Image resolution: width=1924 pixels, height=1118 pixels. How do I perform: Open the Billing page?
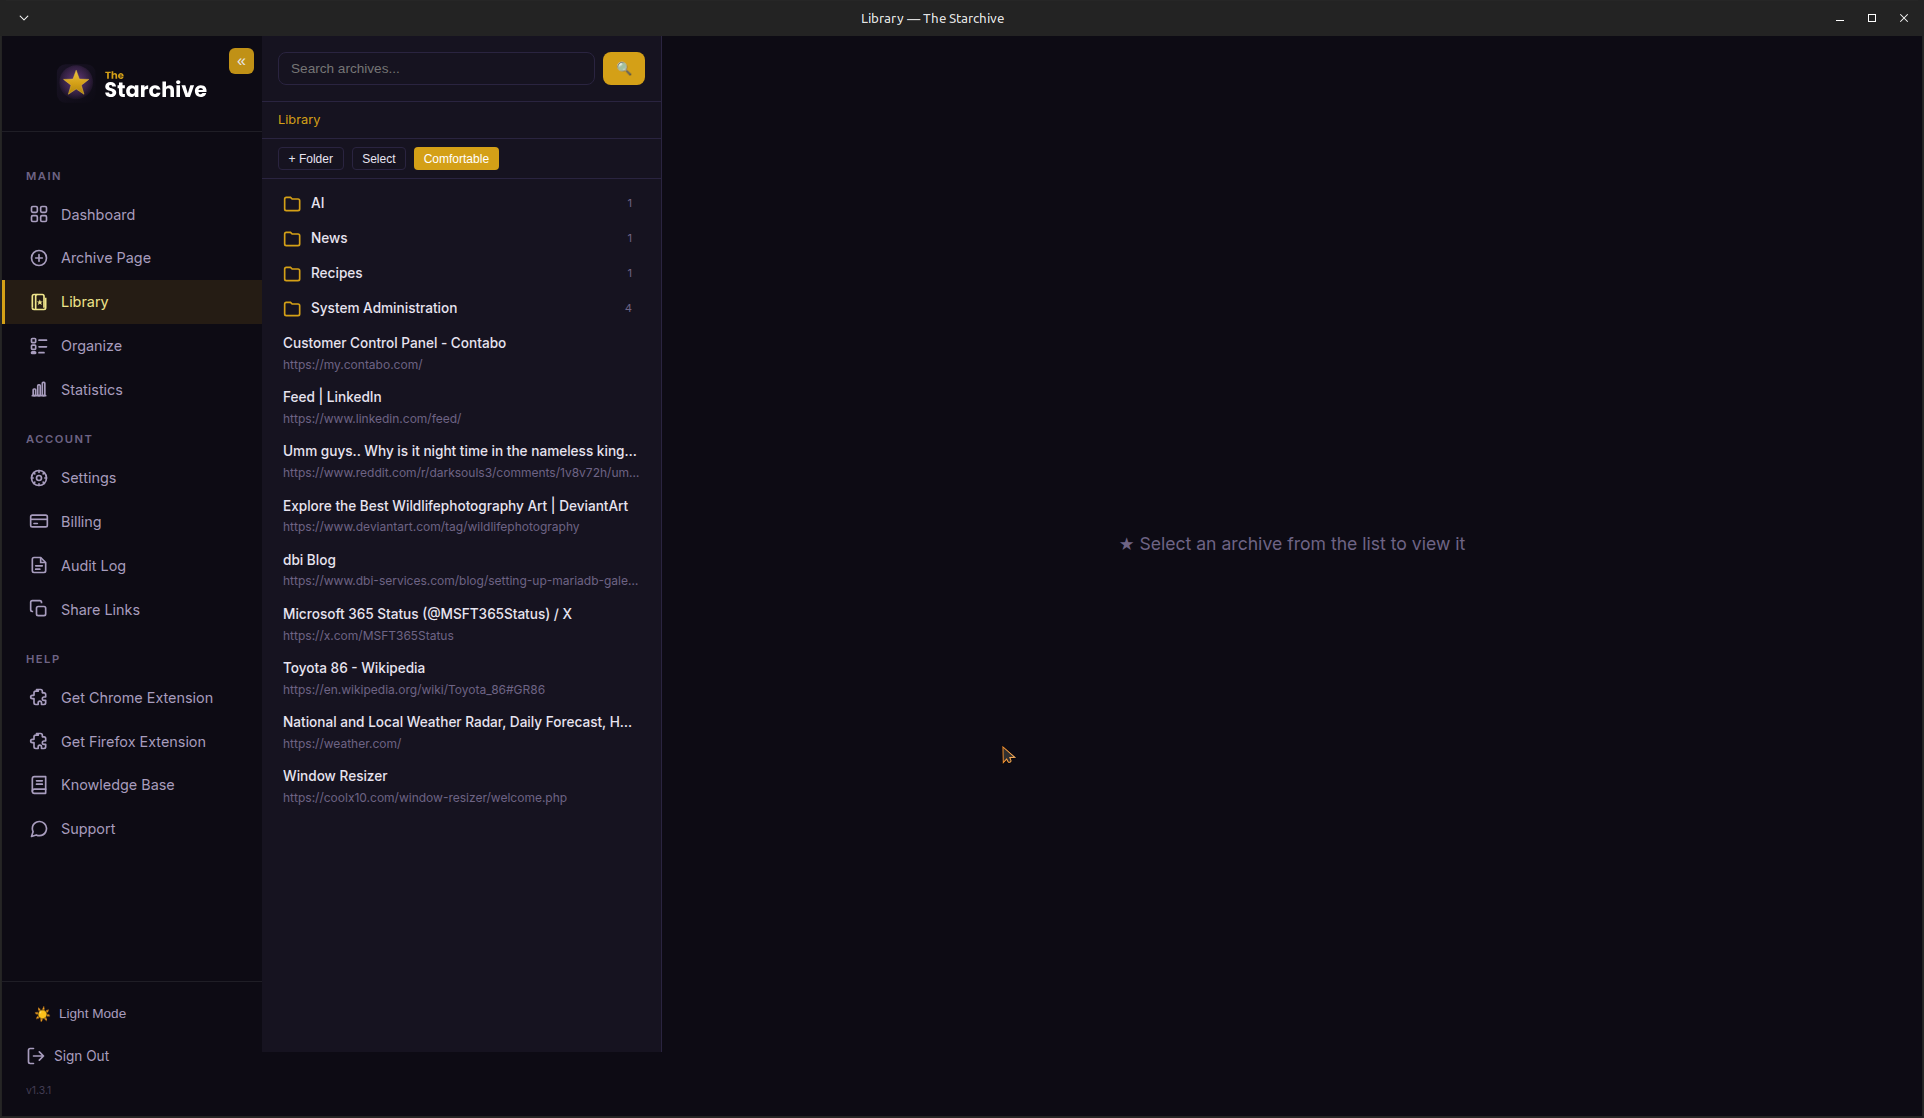tap(132, 522)
